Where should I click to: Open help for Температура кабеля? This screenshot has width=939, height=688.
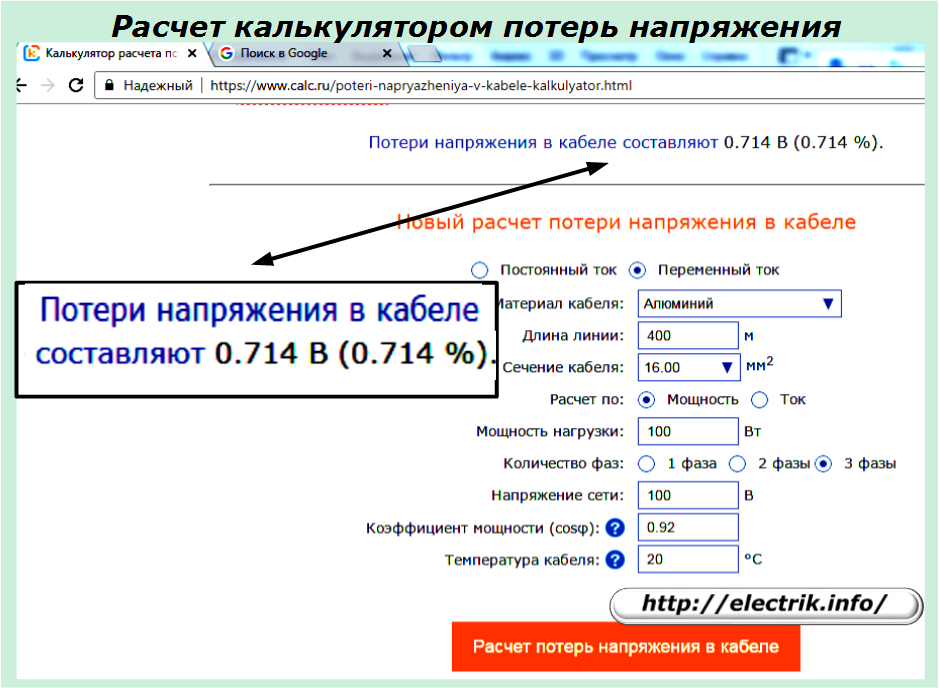[x=614, y=559]
